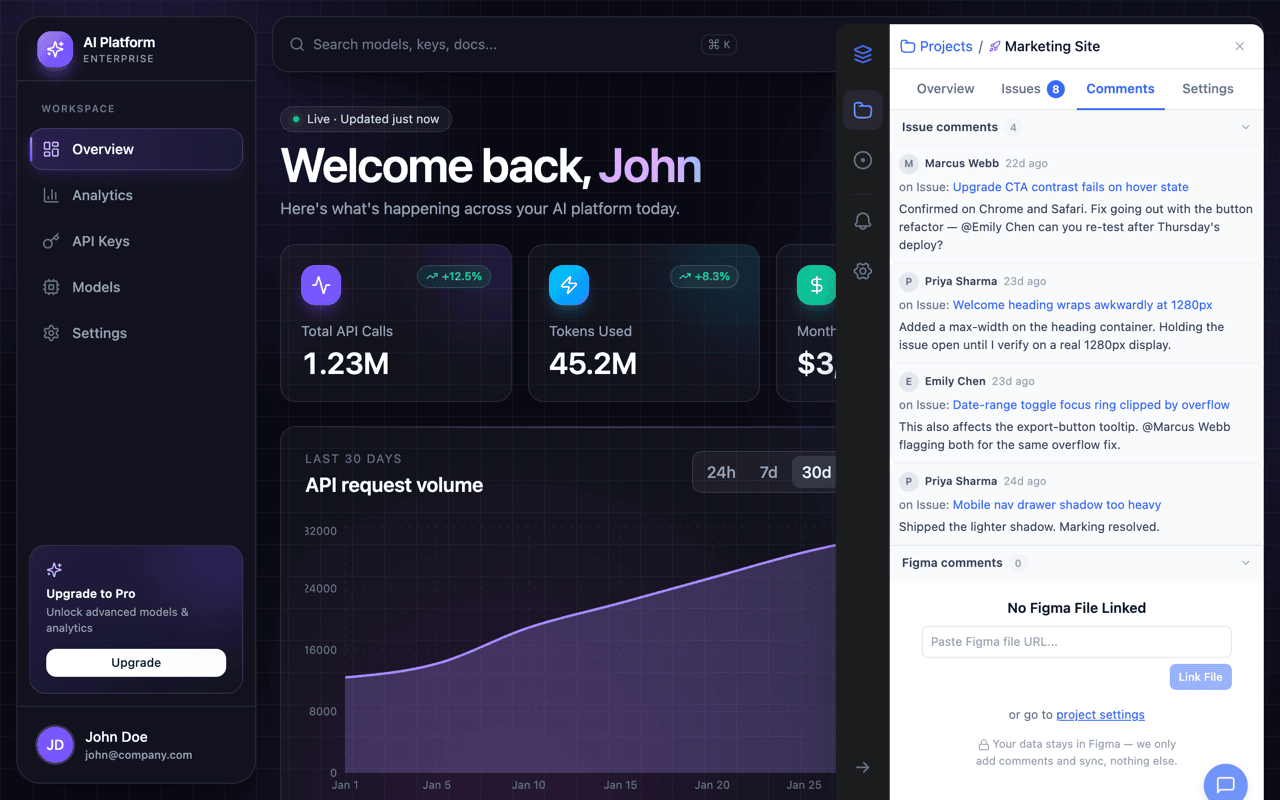Screen dimensions: 1280x800
Task: Click the Figma comments count 0
Action: (x=1018, y=564)
